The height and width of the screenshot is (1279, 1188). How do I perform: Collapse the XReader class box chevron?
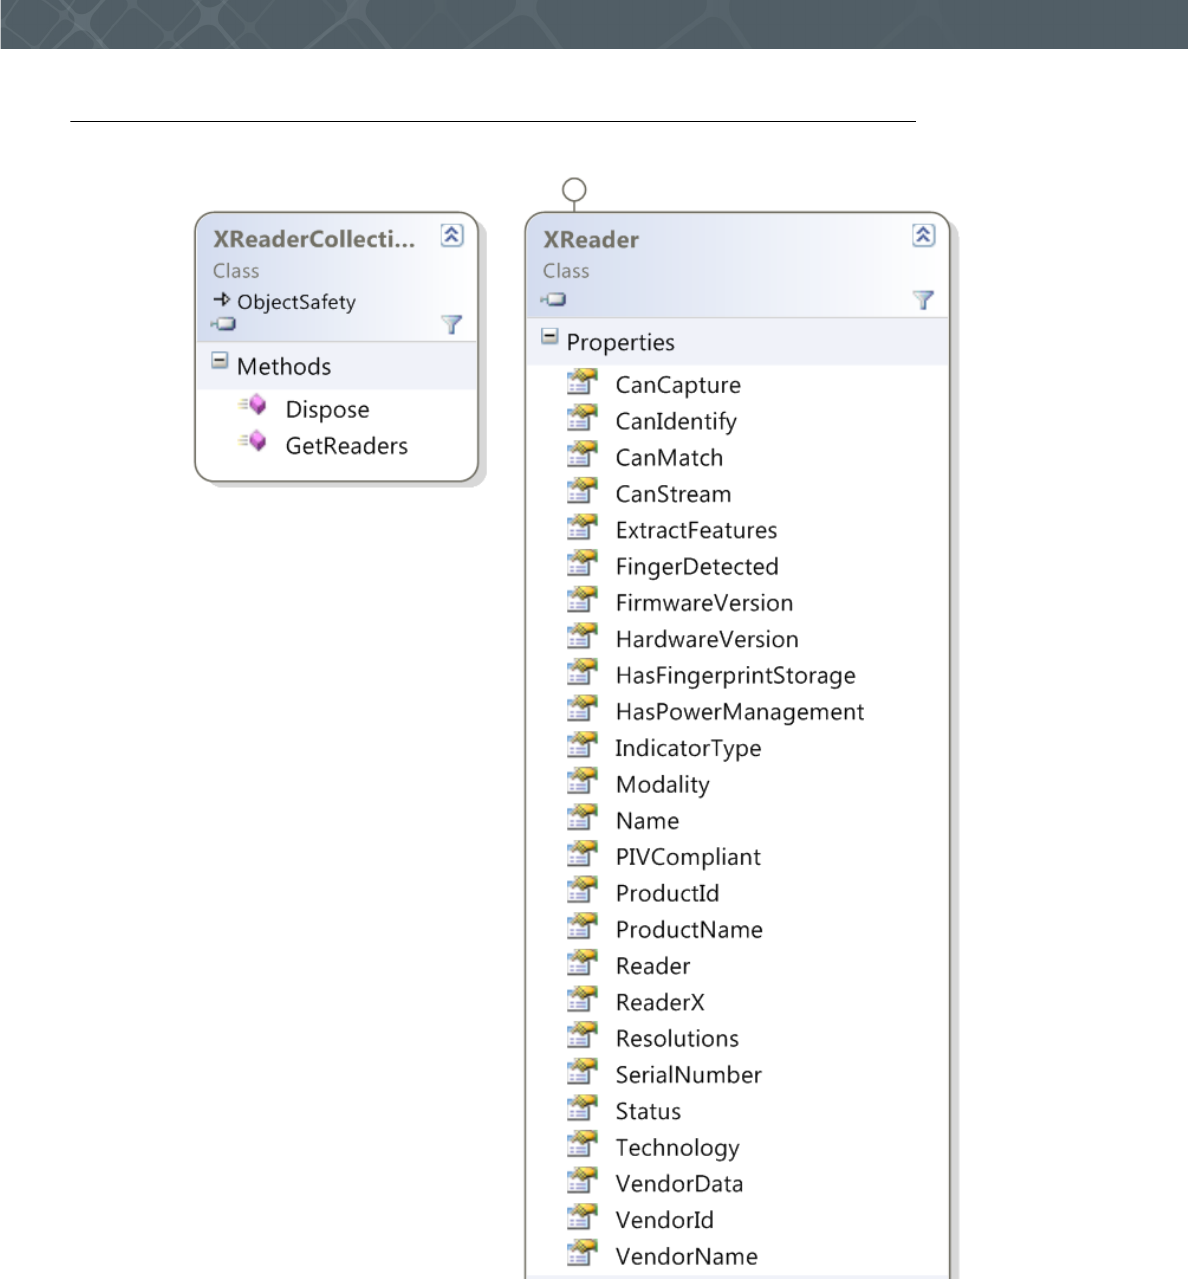pos(923,235)
